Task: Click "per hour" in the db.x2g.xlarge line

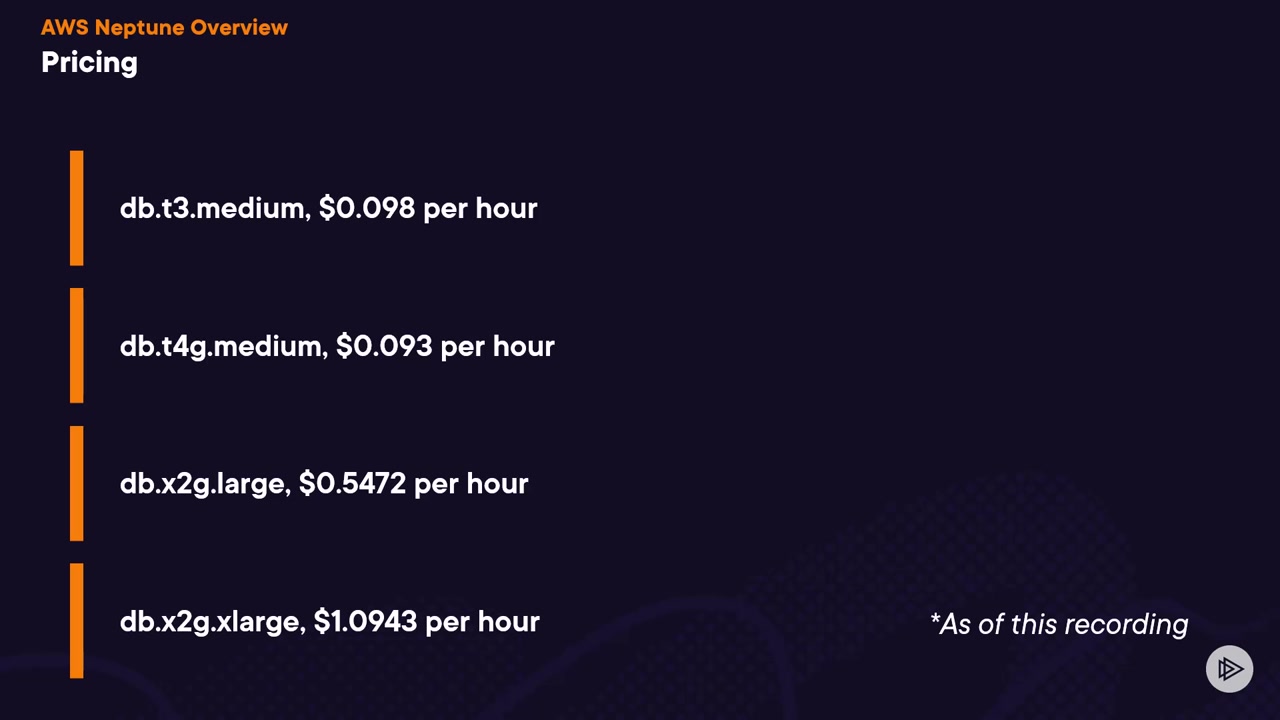Action: click(482, 621)
